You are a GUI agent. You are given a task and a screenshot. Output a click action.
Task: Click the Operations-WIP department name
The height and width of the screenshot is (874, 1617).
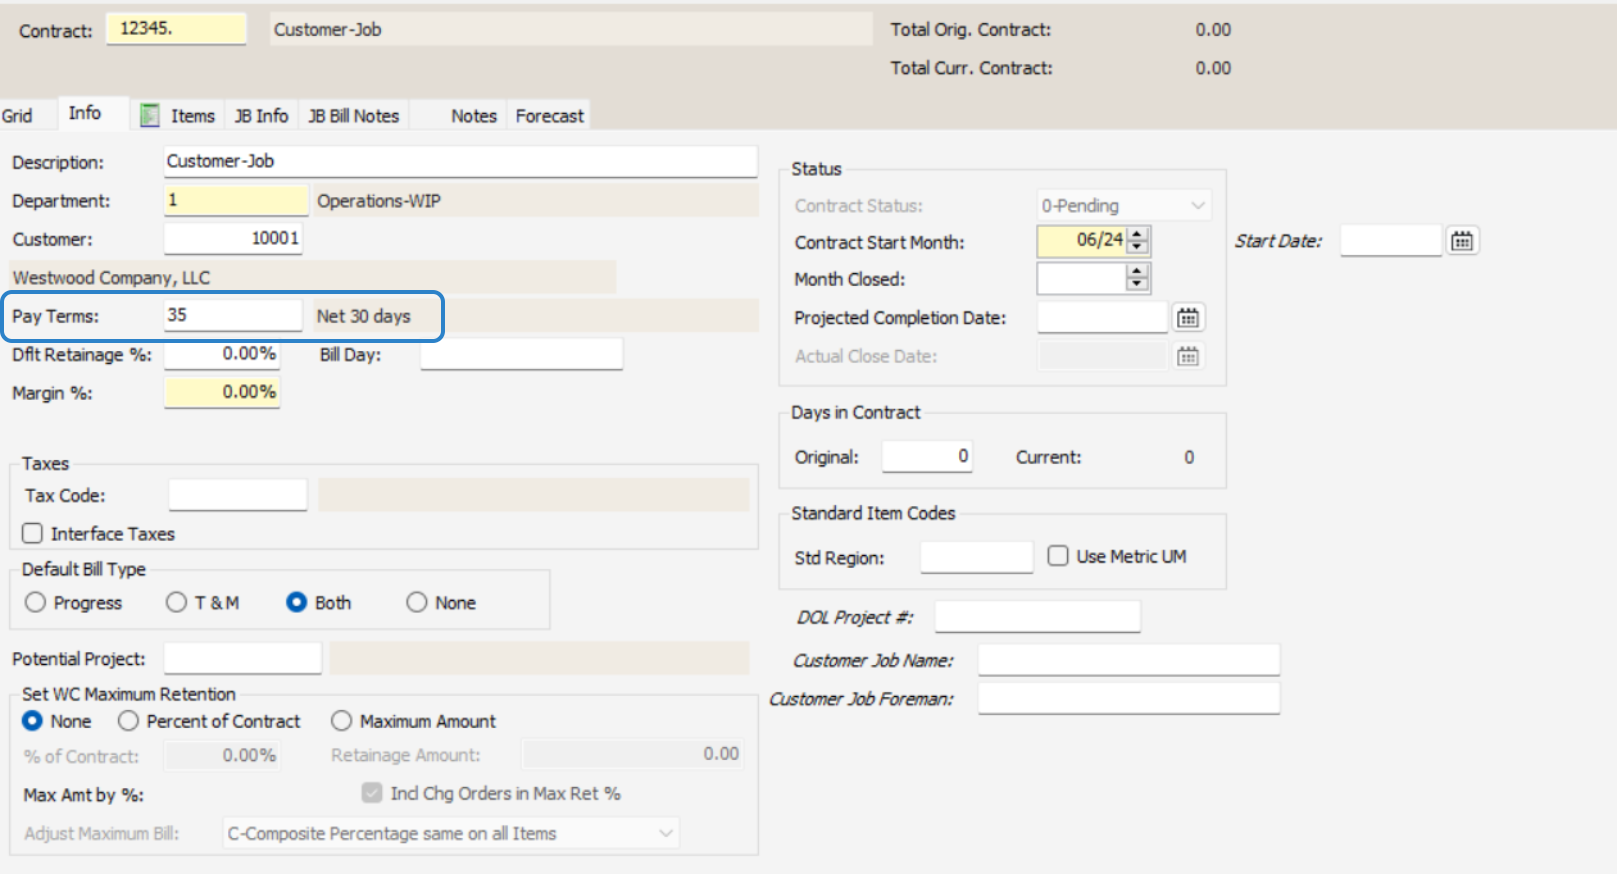(378, 201)
